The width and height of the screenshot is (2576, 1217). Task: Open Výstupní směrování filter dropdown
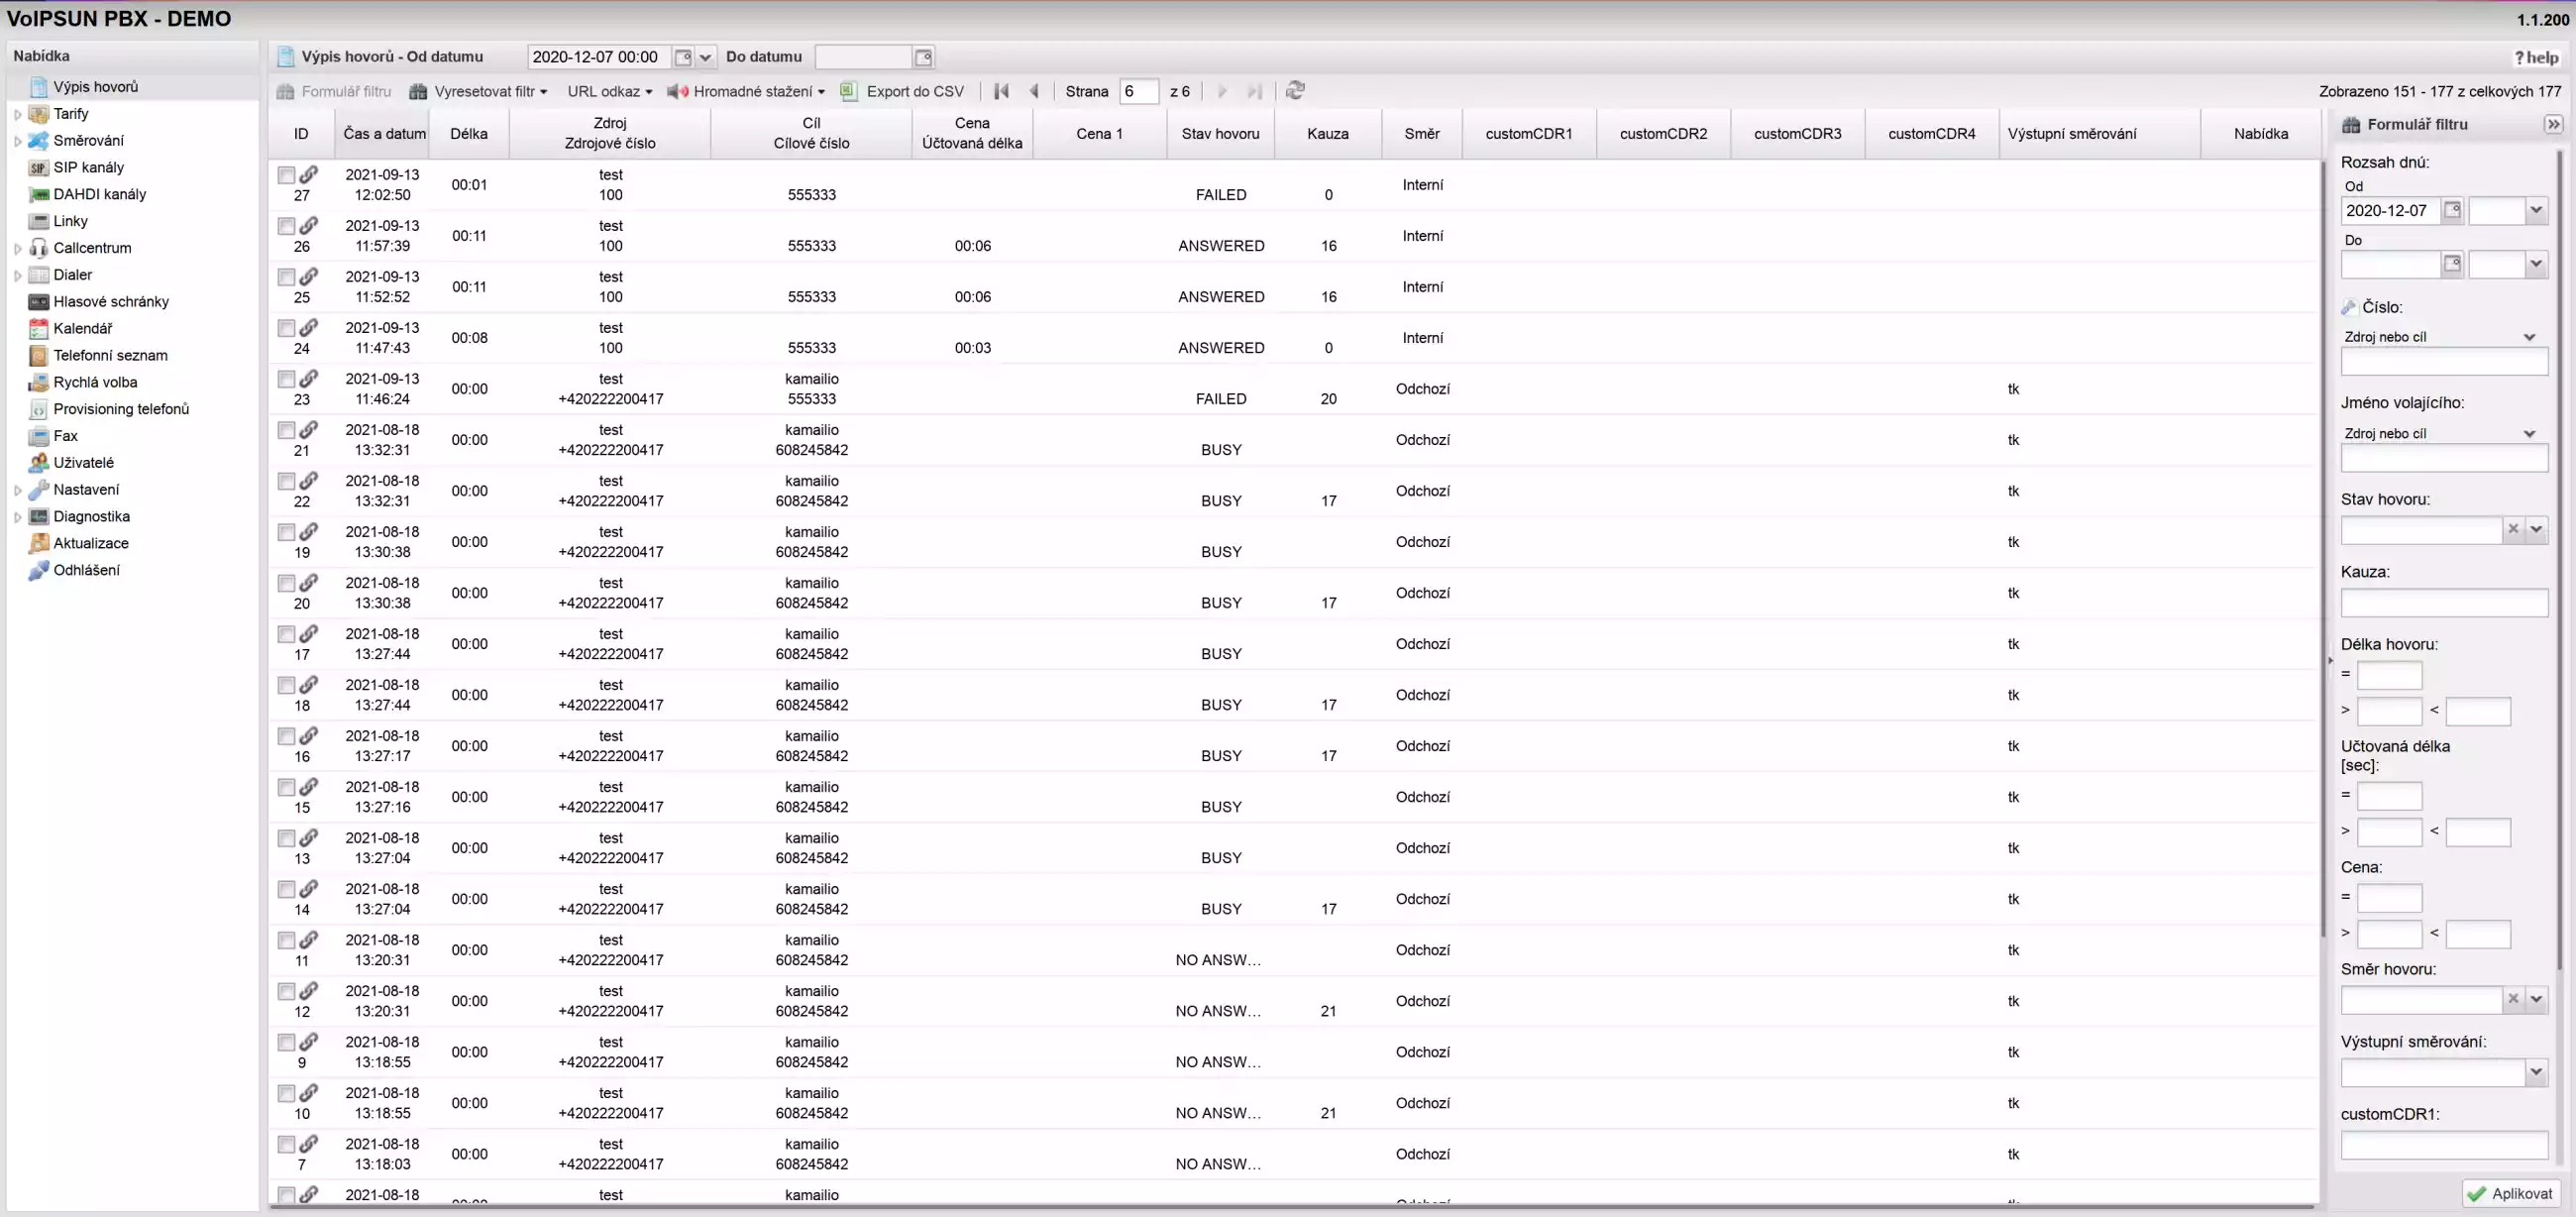point(2536,1072)
